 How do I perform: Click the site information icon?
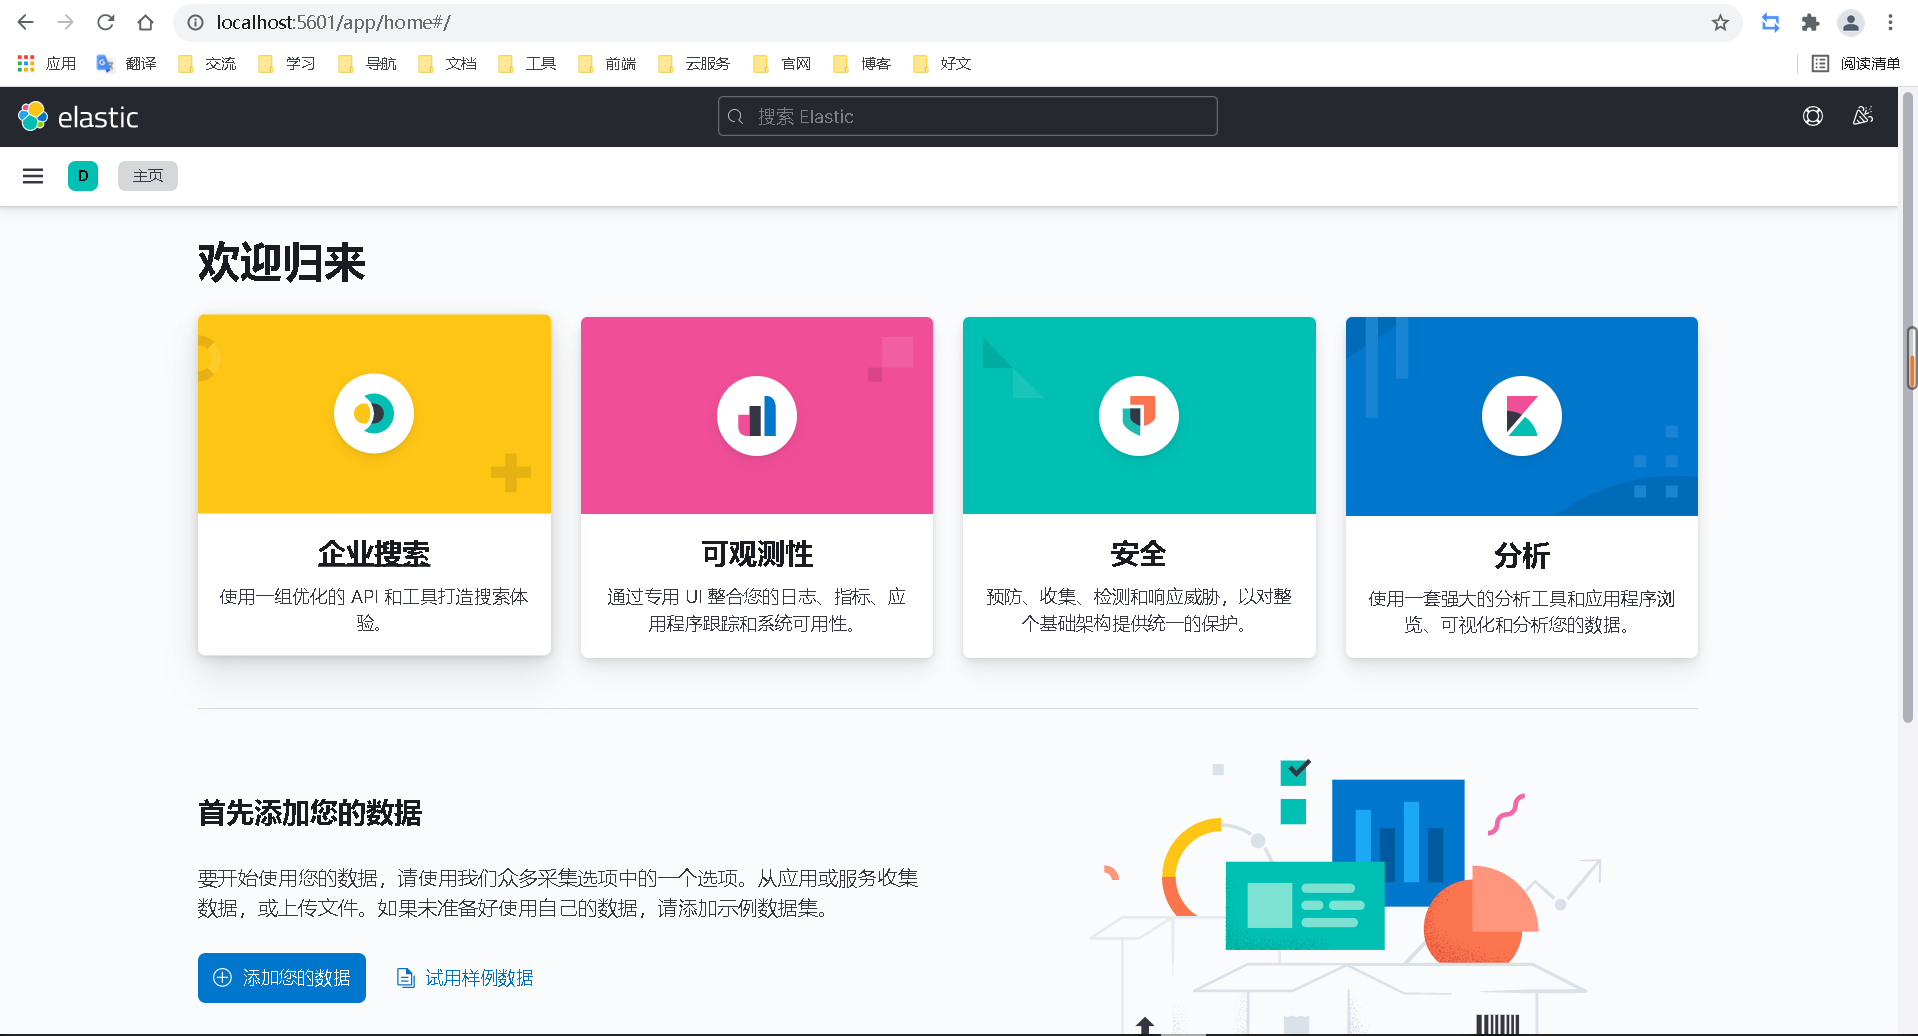[x=196, y=22]
